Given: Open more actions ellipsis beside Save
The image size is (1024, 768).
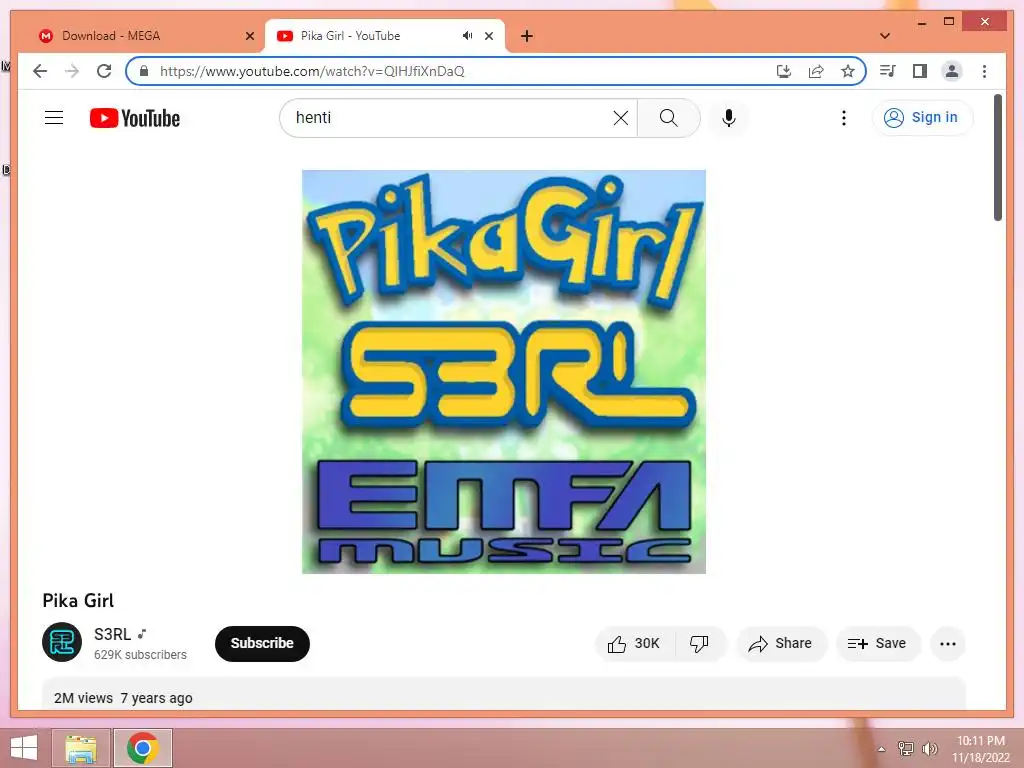Looking at the screenshot, I should tap(948, 644).
